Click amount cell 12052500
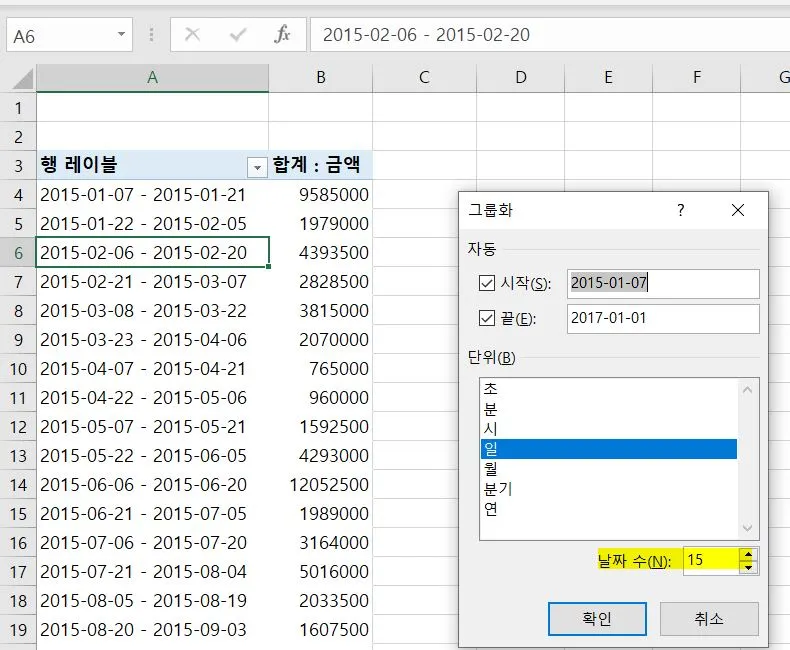The image size is (790, 650). point(321,485)
